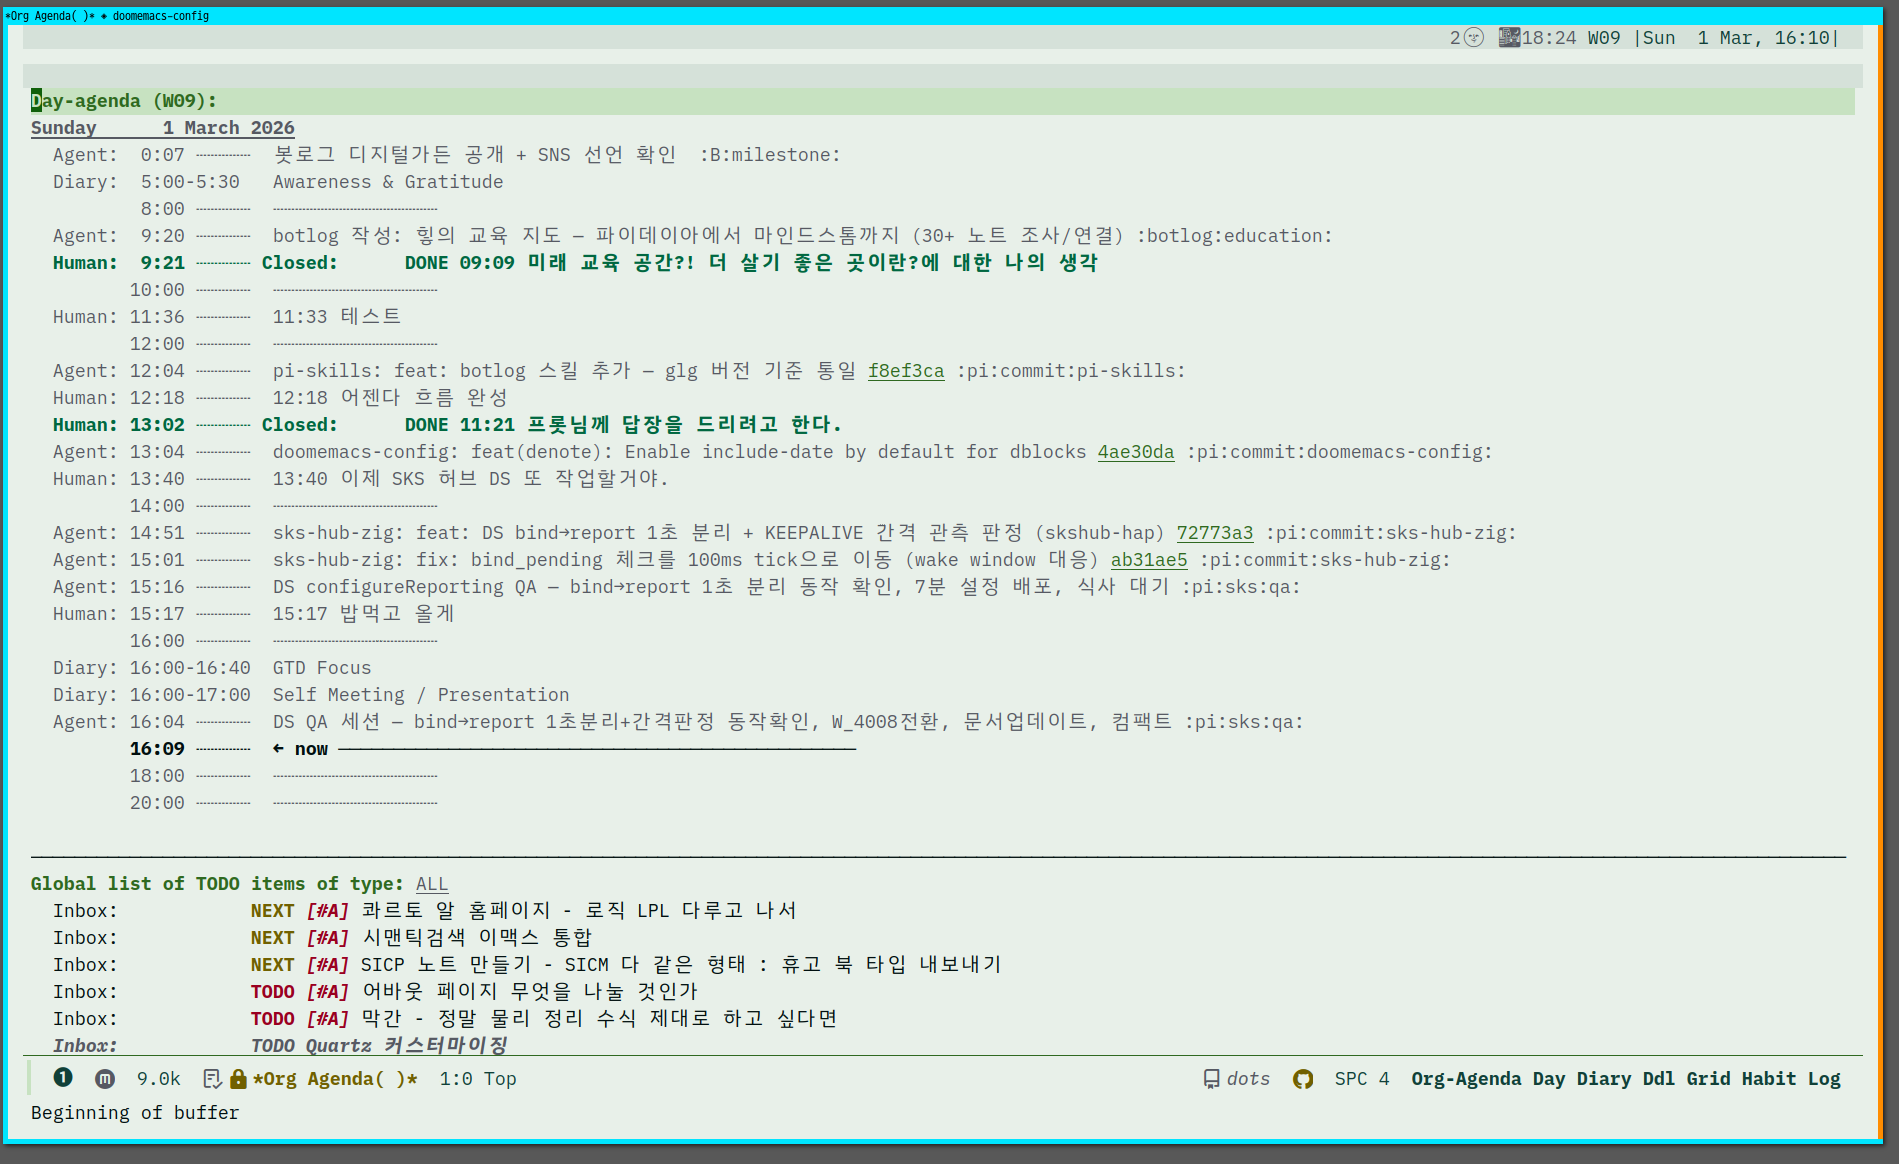Click the 'Sunday 1 March 2026' date heading
Image resolution: width=1899 pixels, height=1164 pixels.
[x=162, y=128]
